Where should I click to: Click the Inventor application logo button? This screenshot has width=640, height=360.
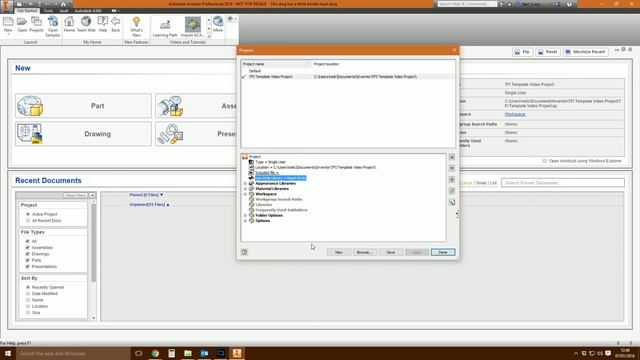tap(6, 6)
